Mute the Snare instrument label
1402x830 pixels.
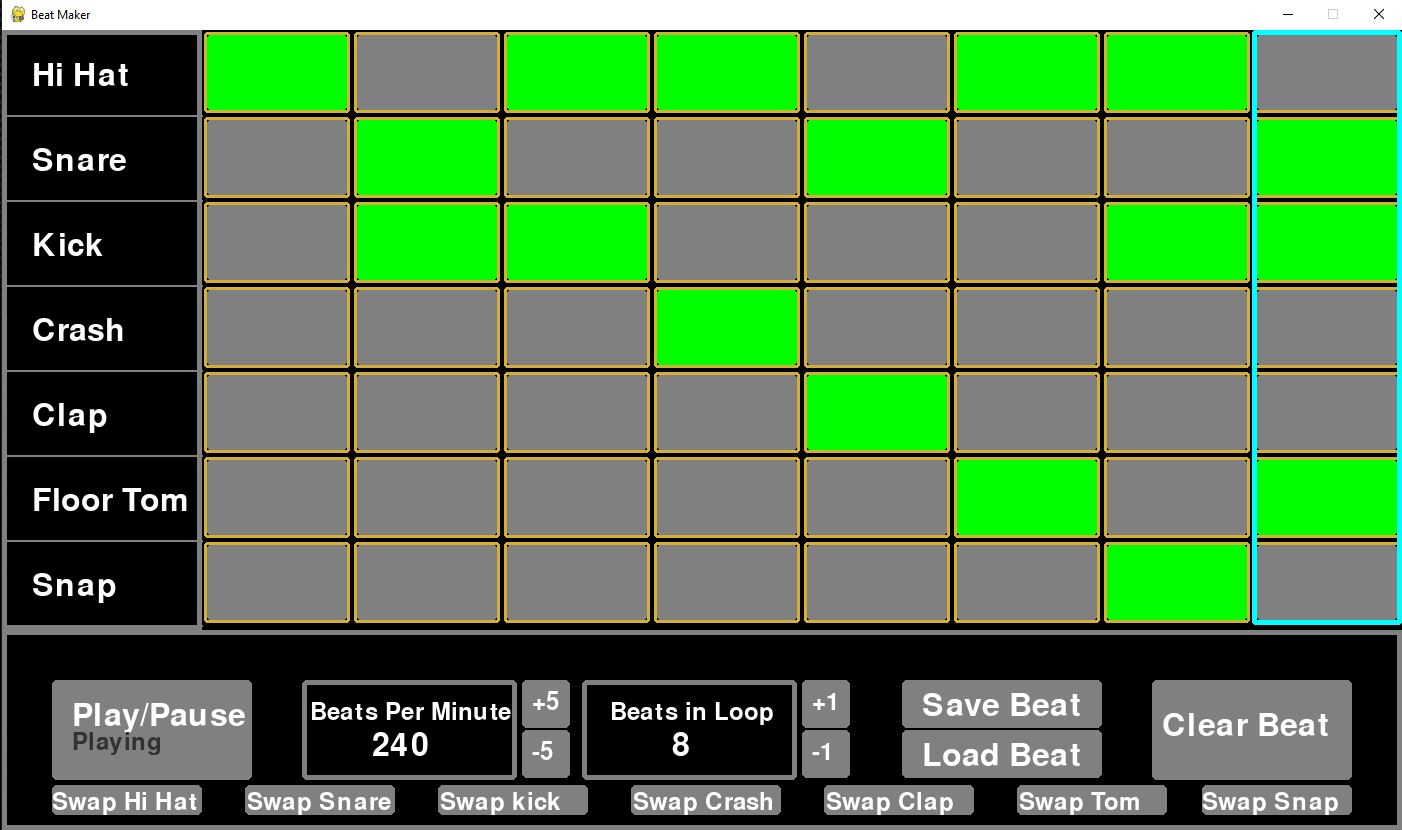102,160
